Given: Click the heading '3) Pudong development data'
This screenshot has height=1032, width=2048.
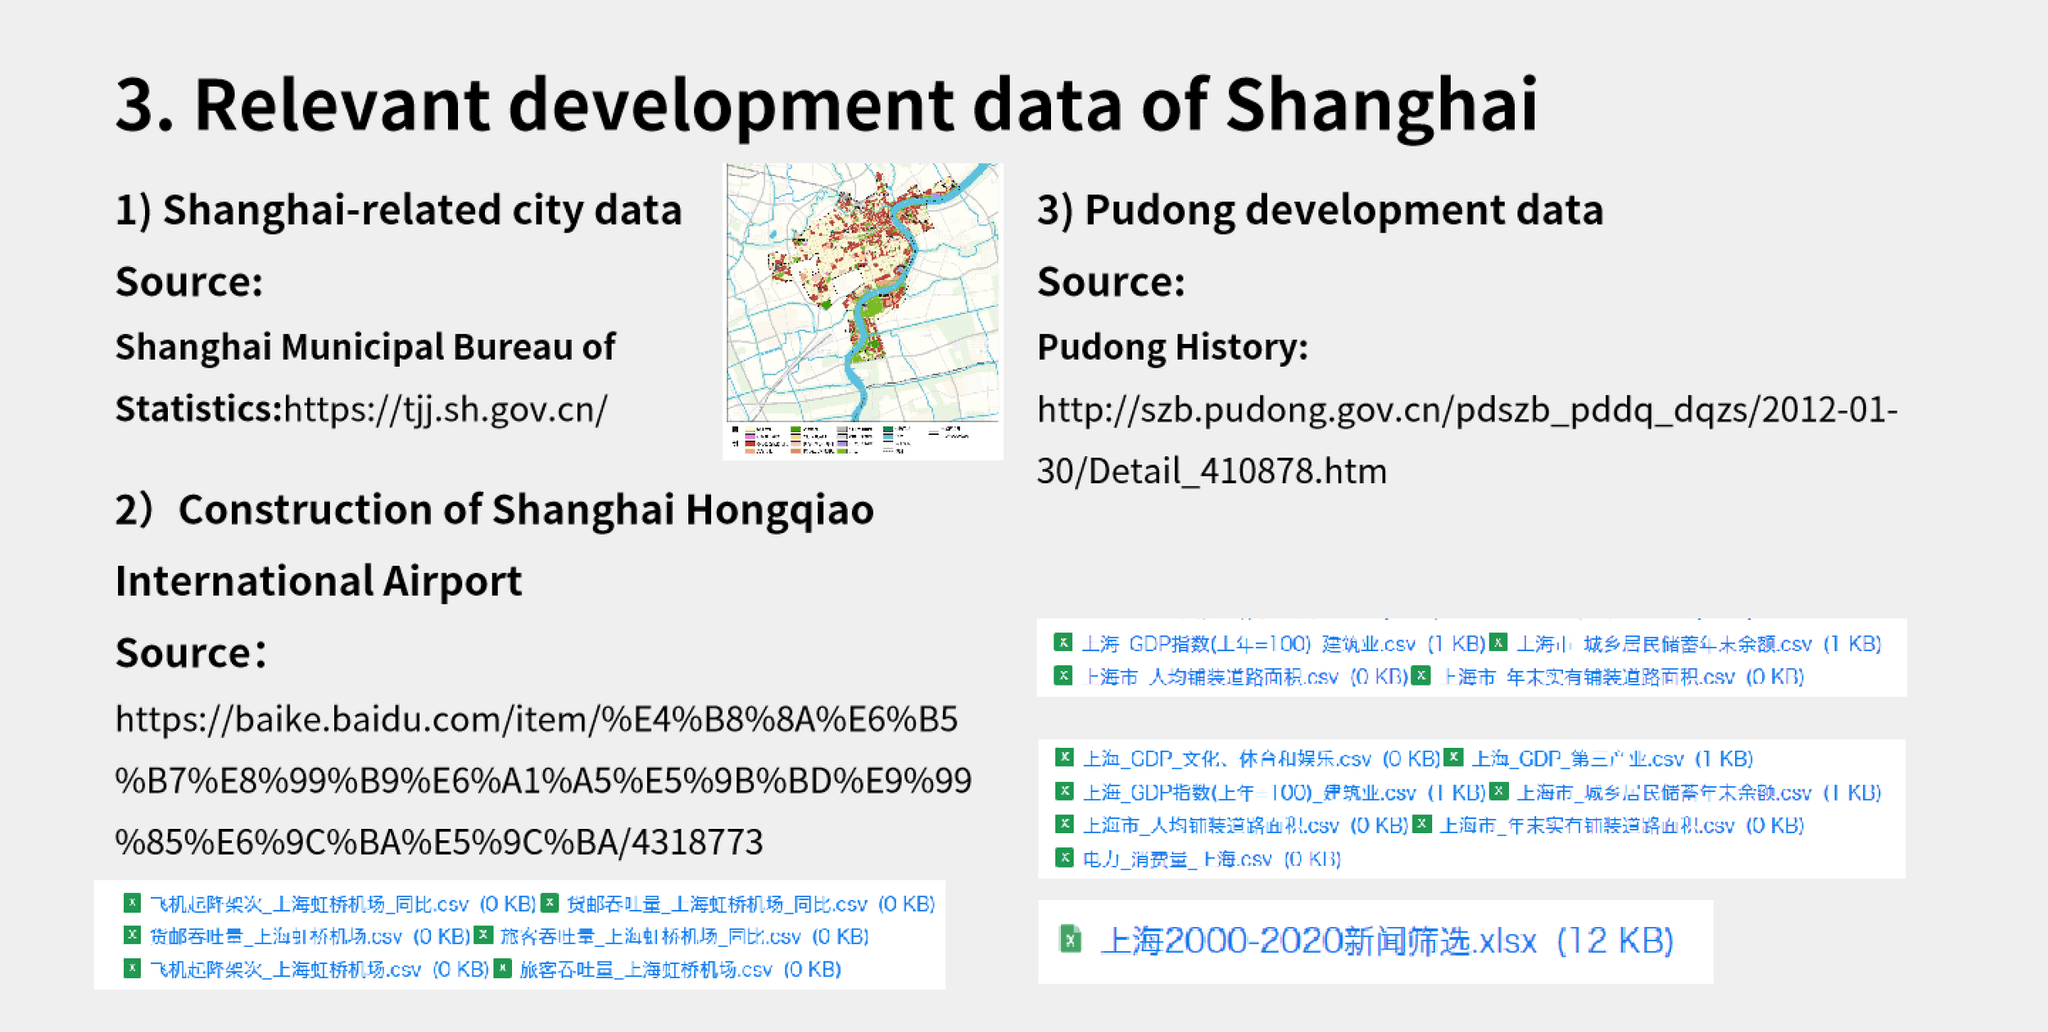Looking at the screenshot, I should [x=1320, y=211].
